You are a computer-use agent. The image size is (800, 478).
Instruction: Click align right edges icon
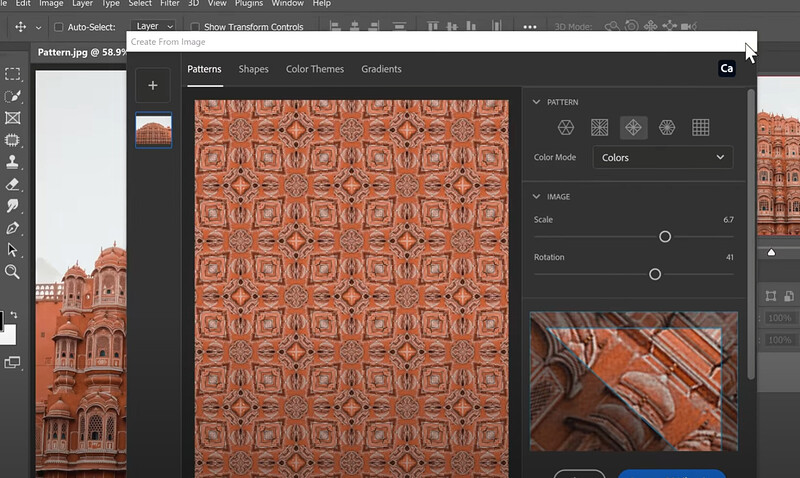[374, 26]
